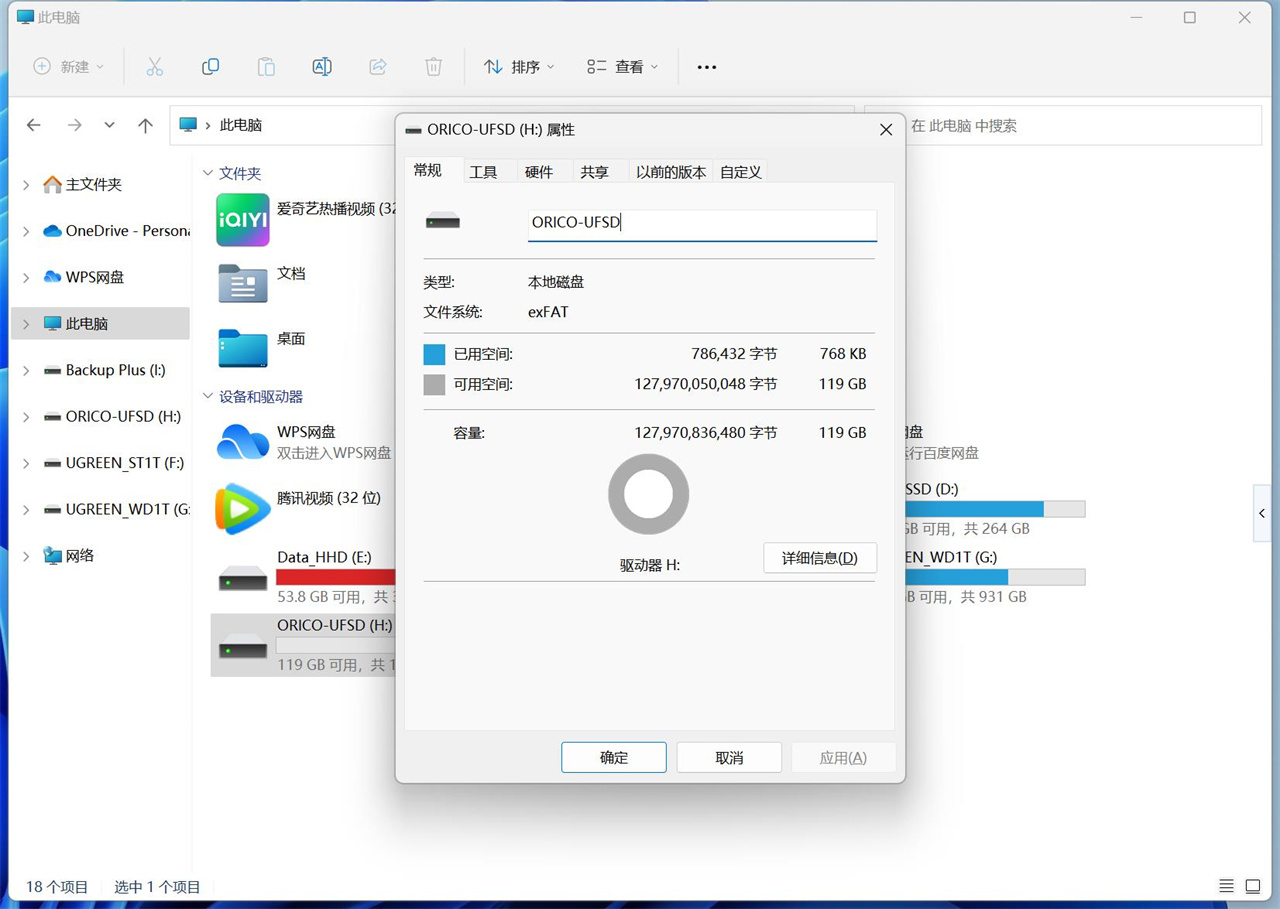Switch to 常规 tab in properties

(428, 171)
